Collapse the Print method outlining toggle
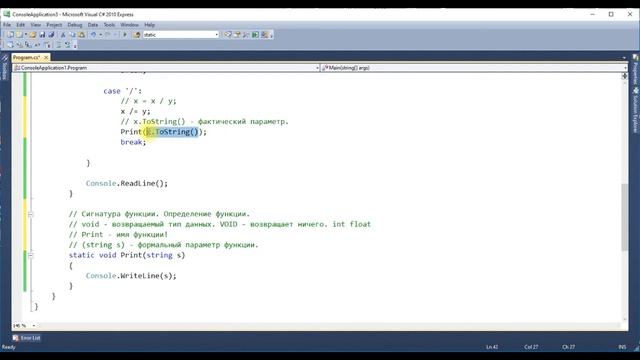Image resolution: width=640 pixels, height=360 pixels. 31,255
